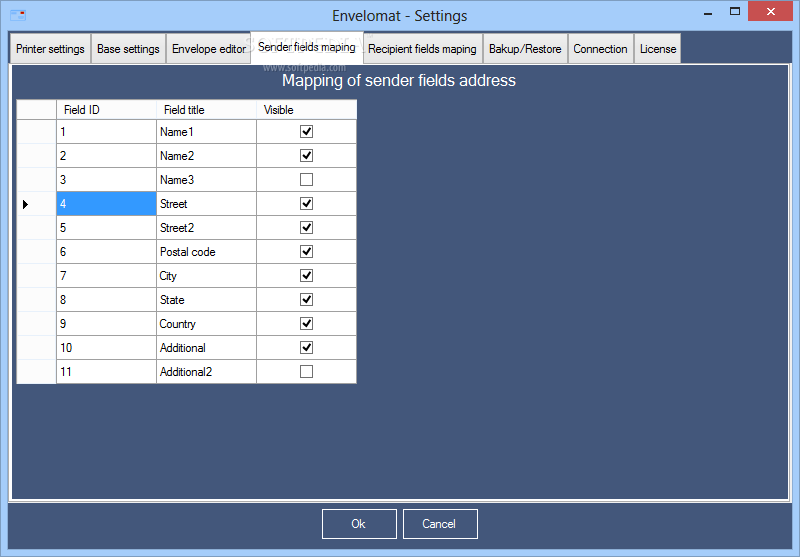800x557 pixels.
Task: Select the 'Name2' field title cell
Action: (x=206, y=156)
